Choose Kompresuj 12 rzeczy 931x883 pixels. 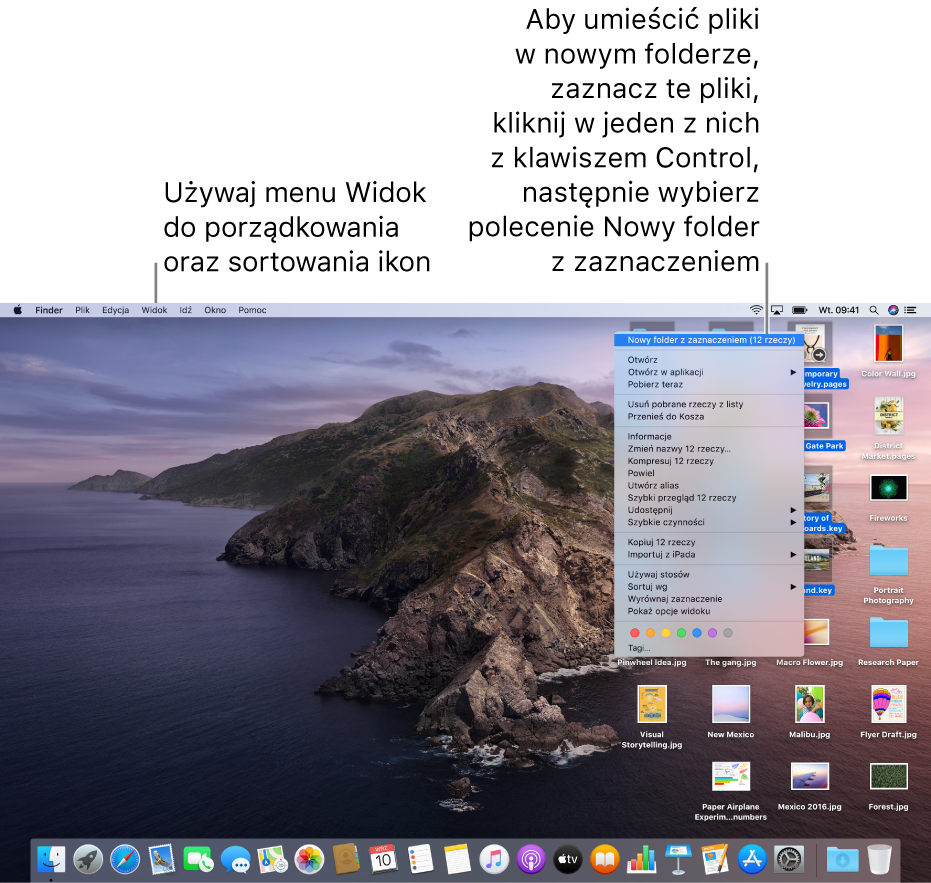[709, 461]
